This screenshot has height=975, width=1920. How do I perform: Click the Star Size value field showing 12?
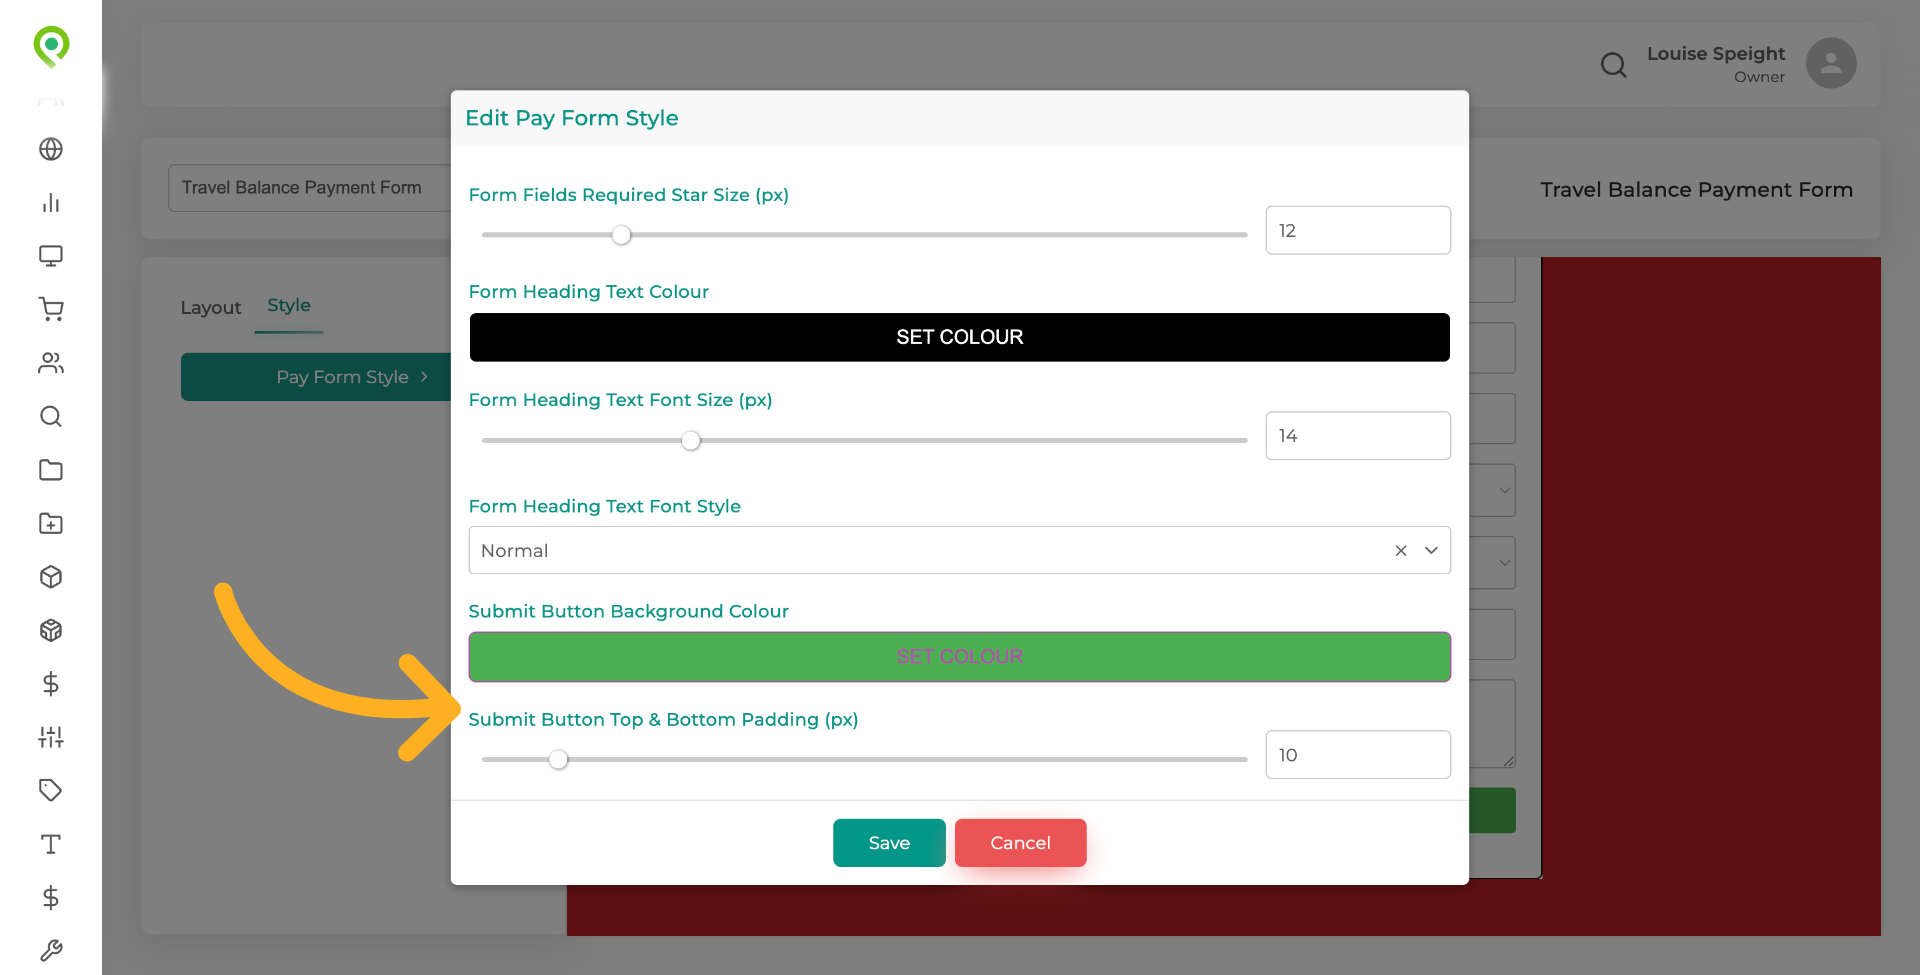[1358, 230]
